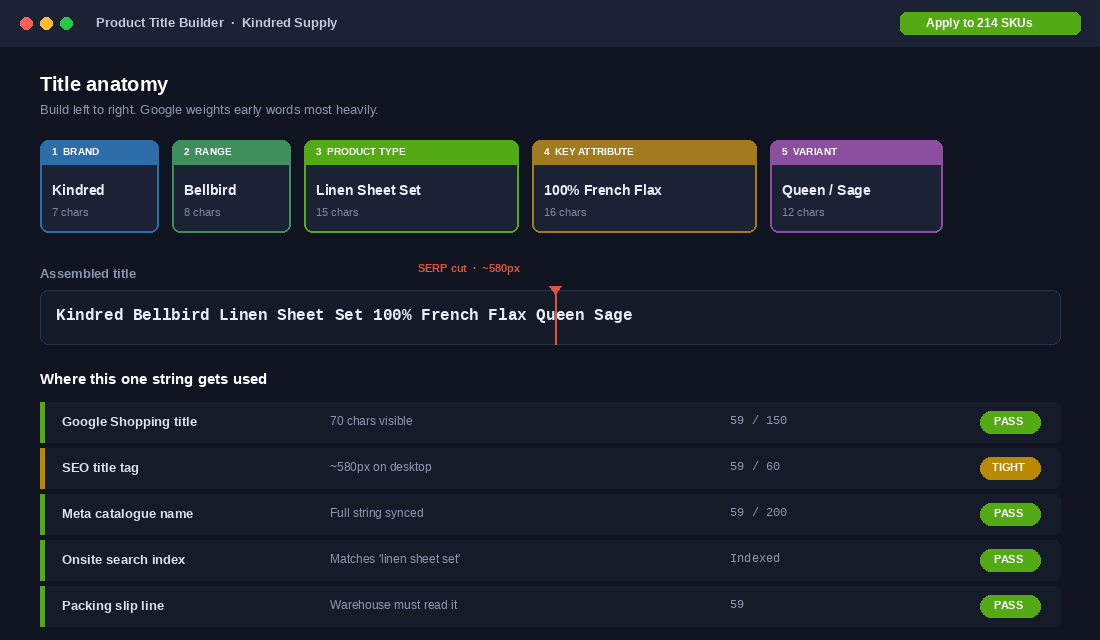Image resolution: width=1100 pixels, height=640 pixels.
Task: Select the SEO title tag row
Action: click(x=550, y=468)
